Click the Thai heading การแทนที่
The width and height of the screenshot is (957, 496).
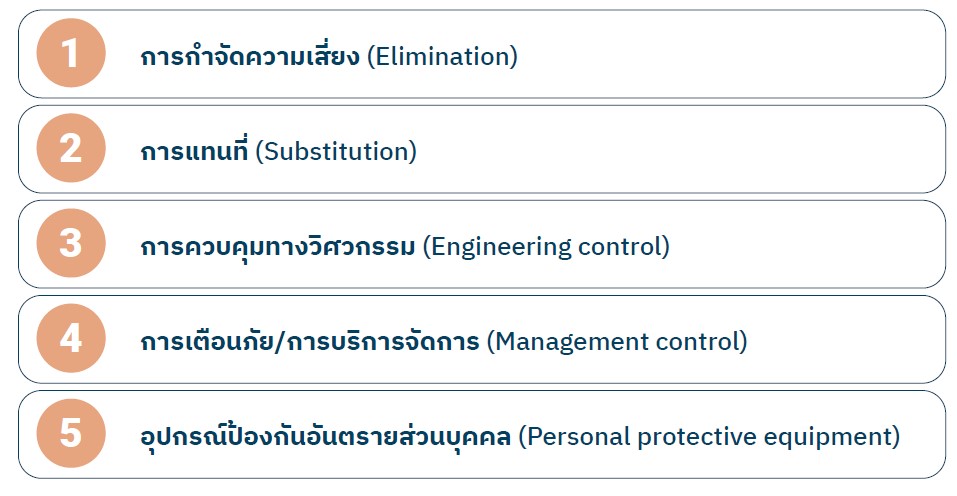(x=194, y=151)
